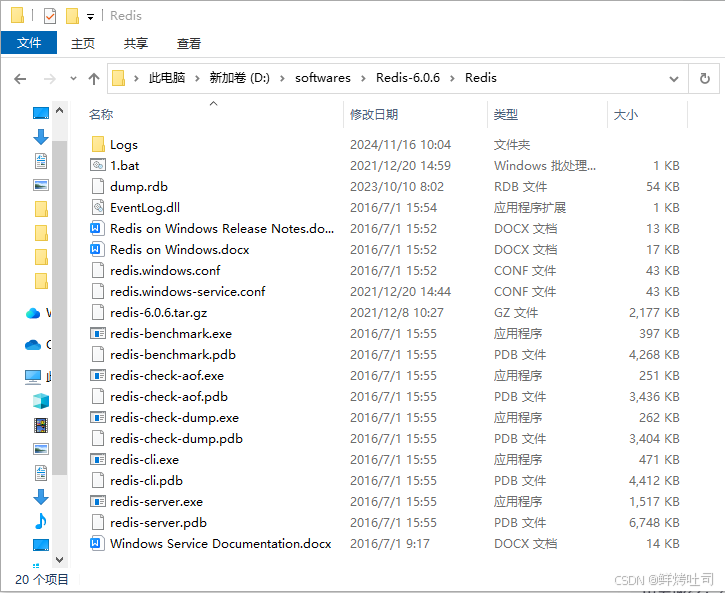Select Windows Service Documentation.docx icon

pos(96,543)
